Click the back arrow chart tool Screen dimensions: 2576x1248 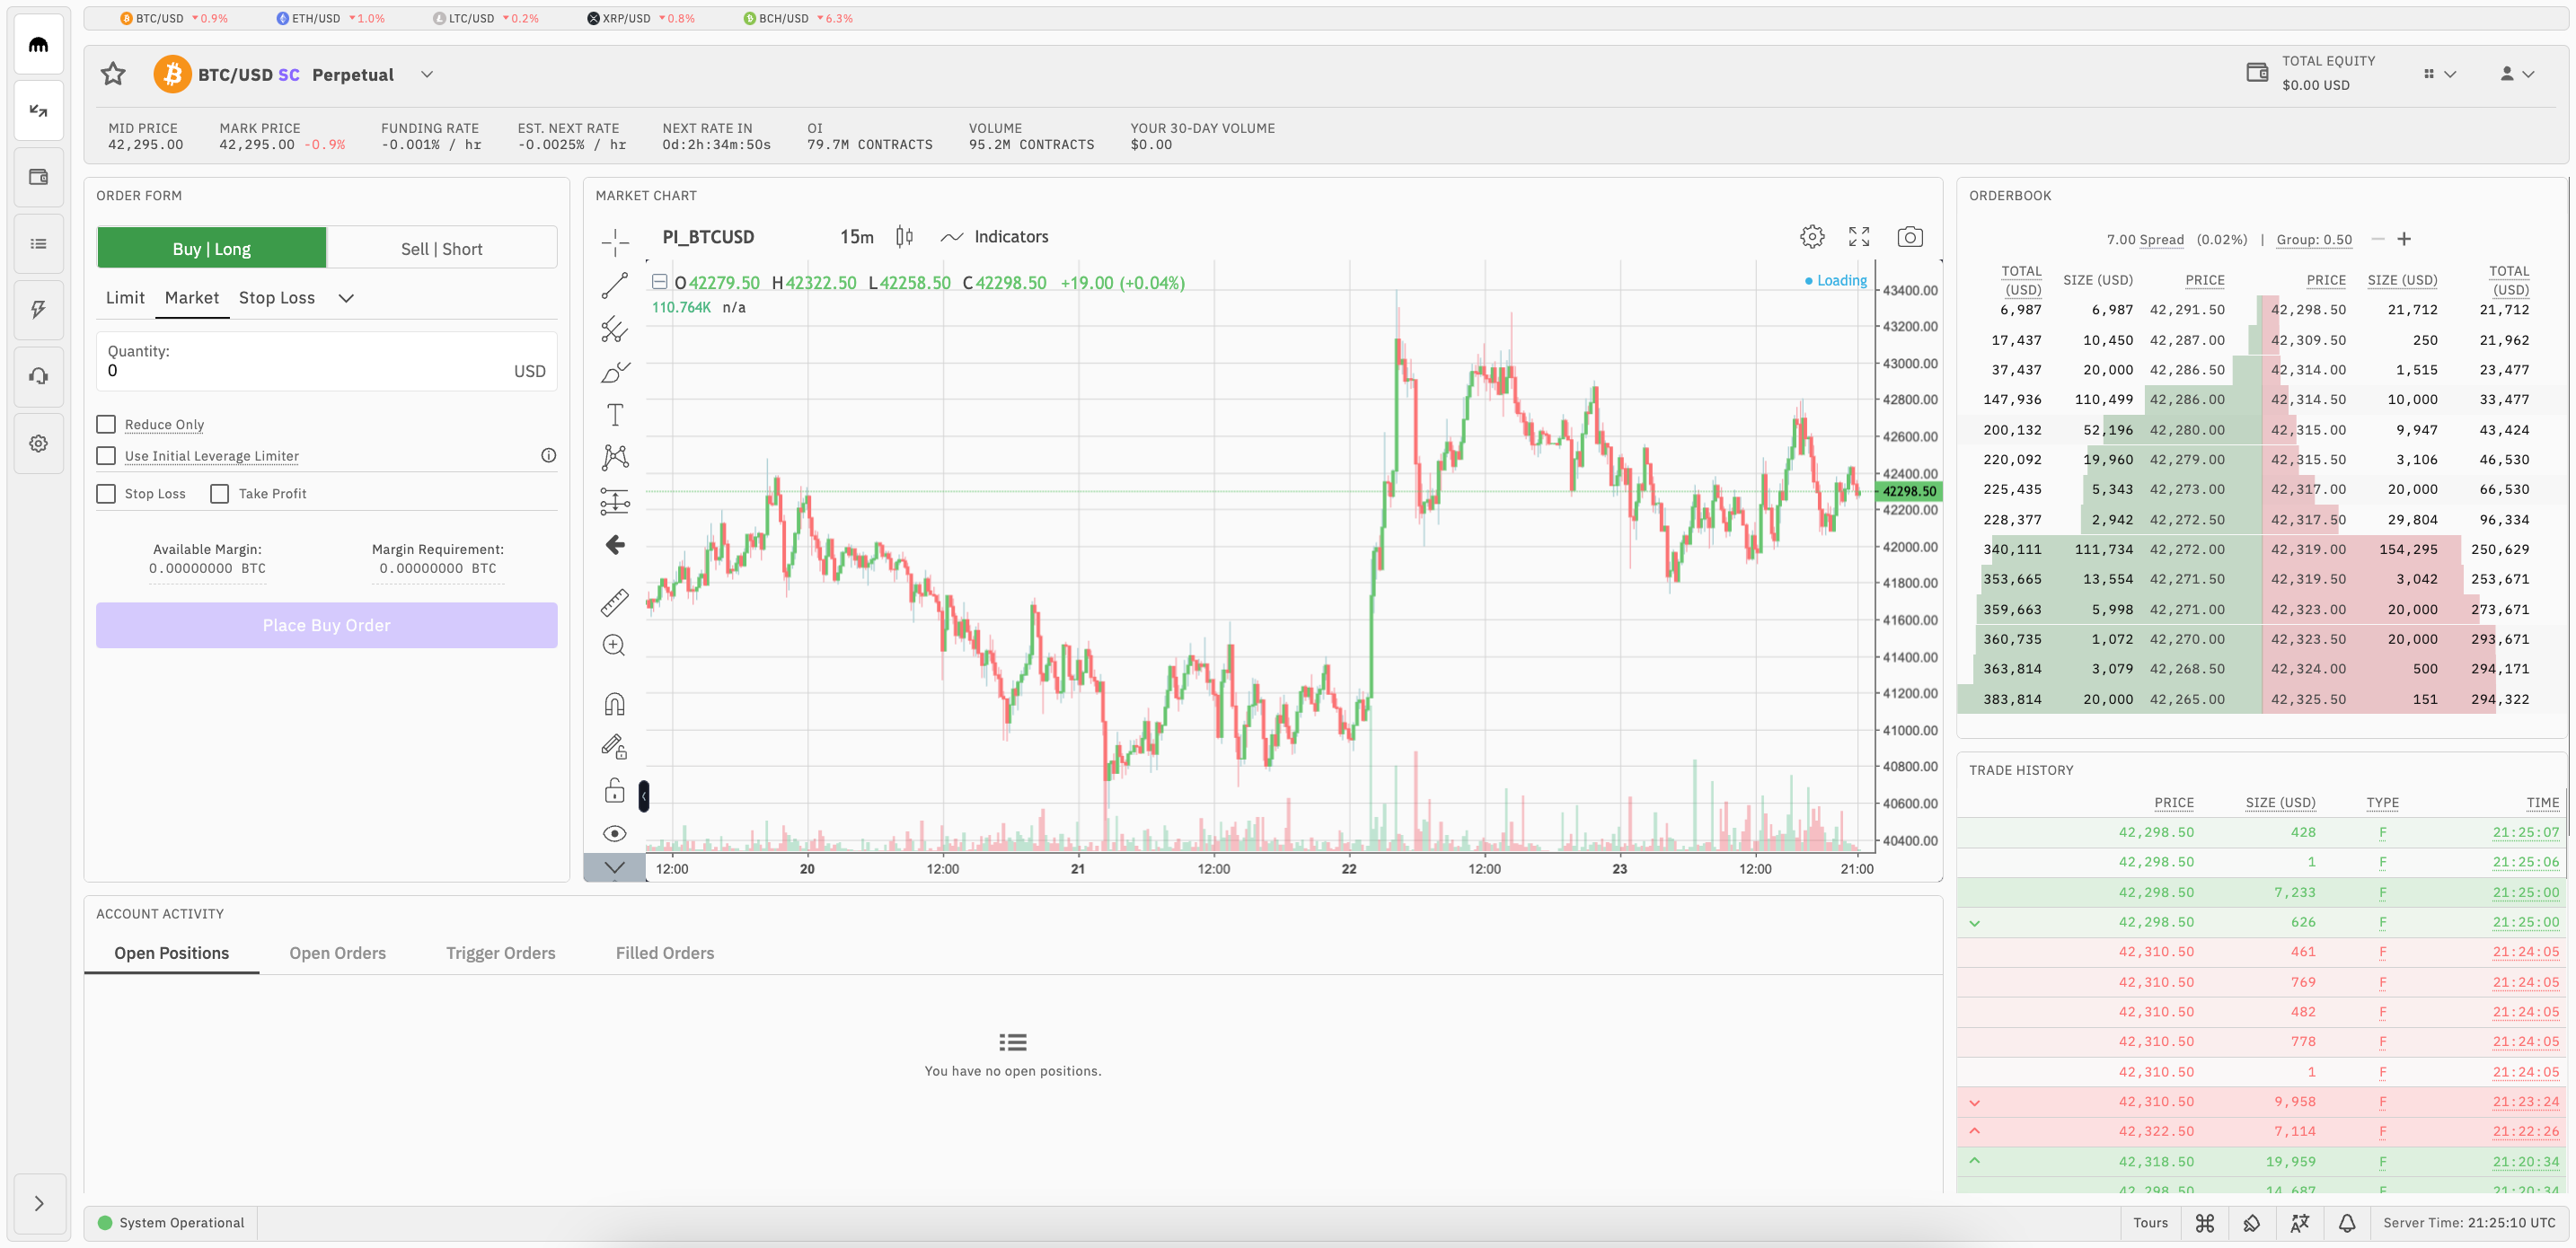click(x=615, y=545)
